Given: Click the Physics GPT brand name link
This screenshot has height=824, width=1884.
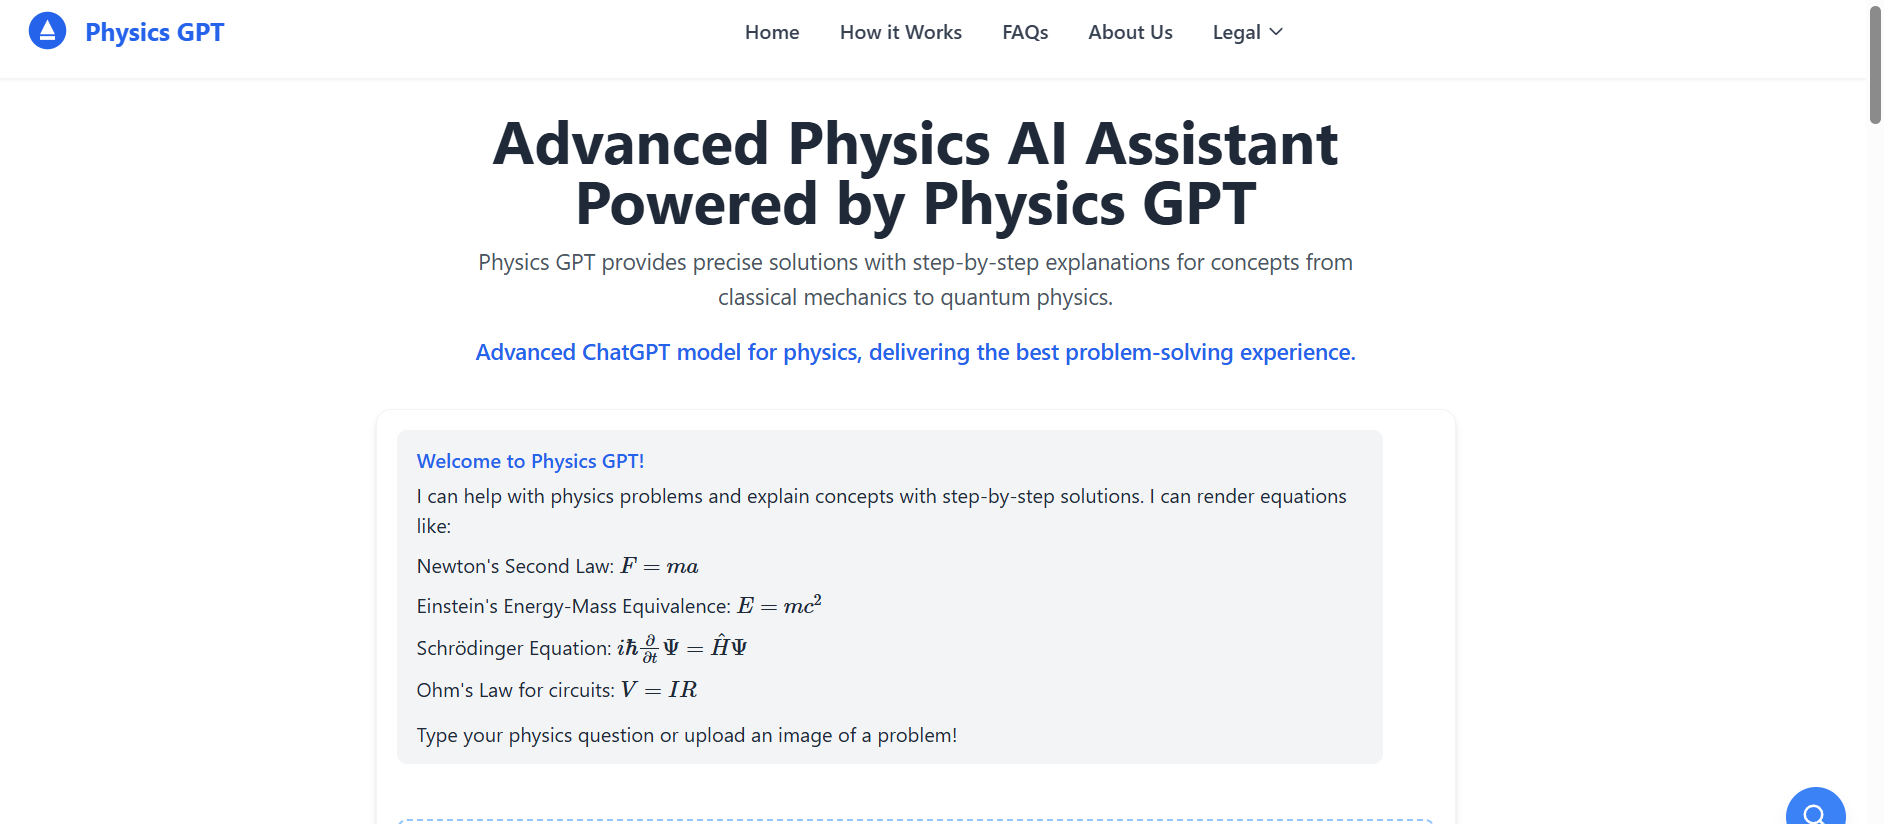Looking at the screenshot, I should click(x=154, y=31).
